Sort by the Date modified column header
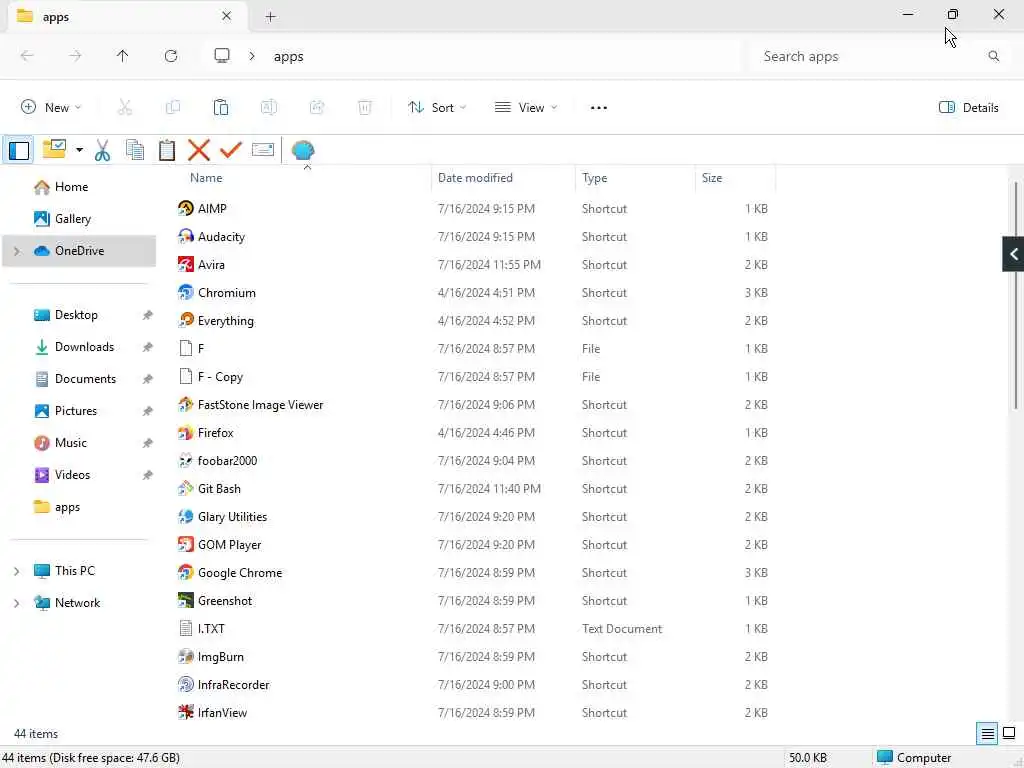1024x768 pixels. tap(475, 178)
